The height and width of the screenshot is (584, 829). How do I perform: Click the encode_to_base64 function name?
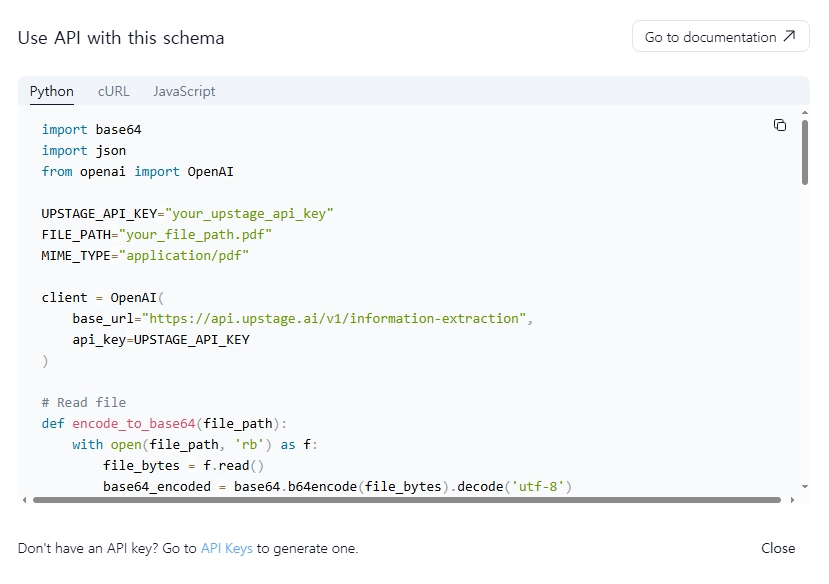[x=134, y=423]
